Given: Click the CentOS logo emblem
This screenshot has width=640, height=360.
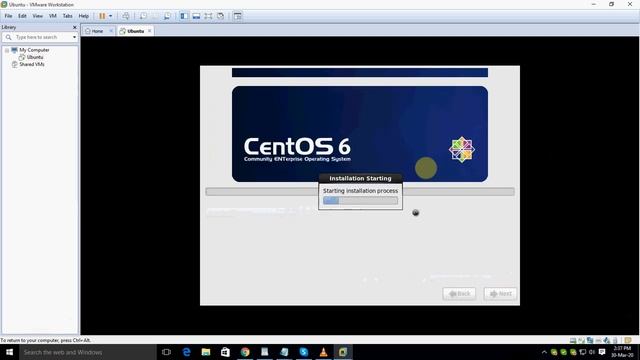Looking at the screenshot, I should (x=462, y=149).
